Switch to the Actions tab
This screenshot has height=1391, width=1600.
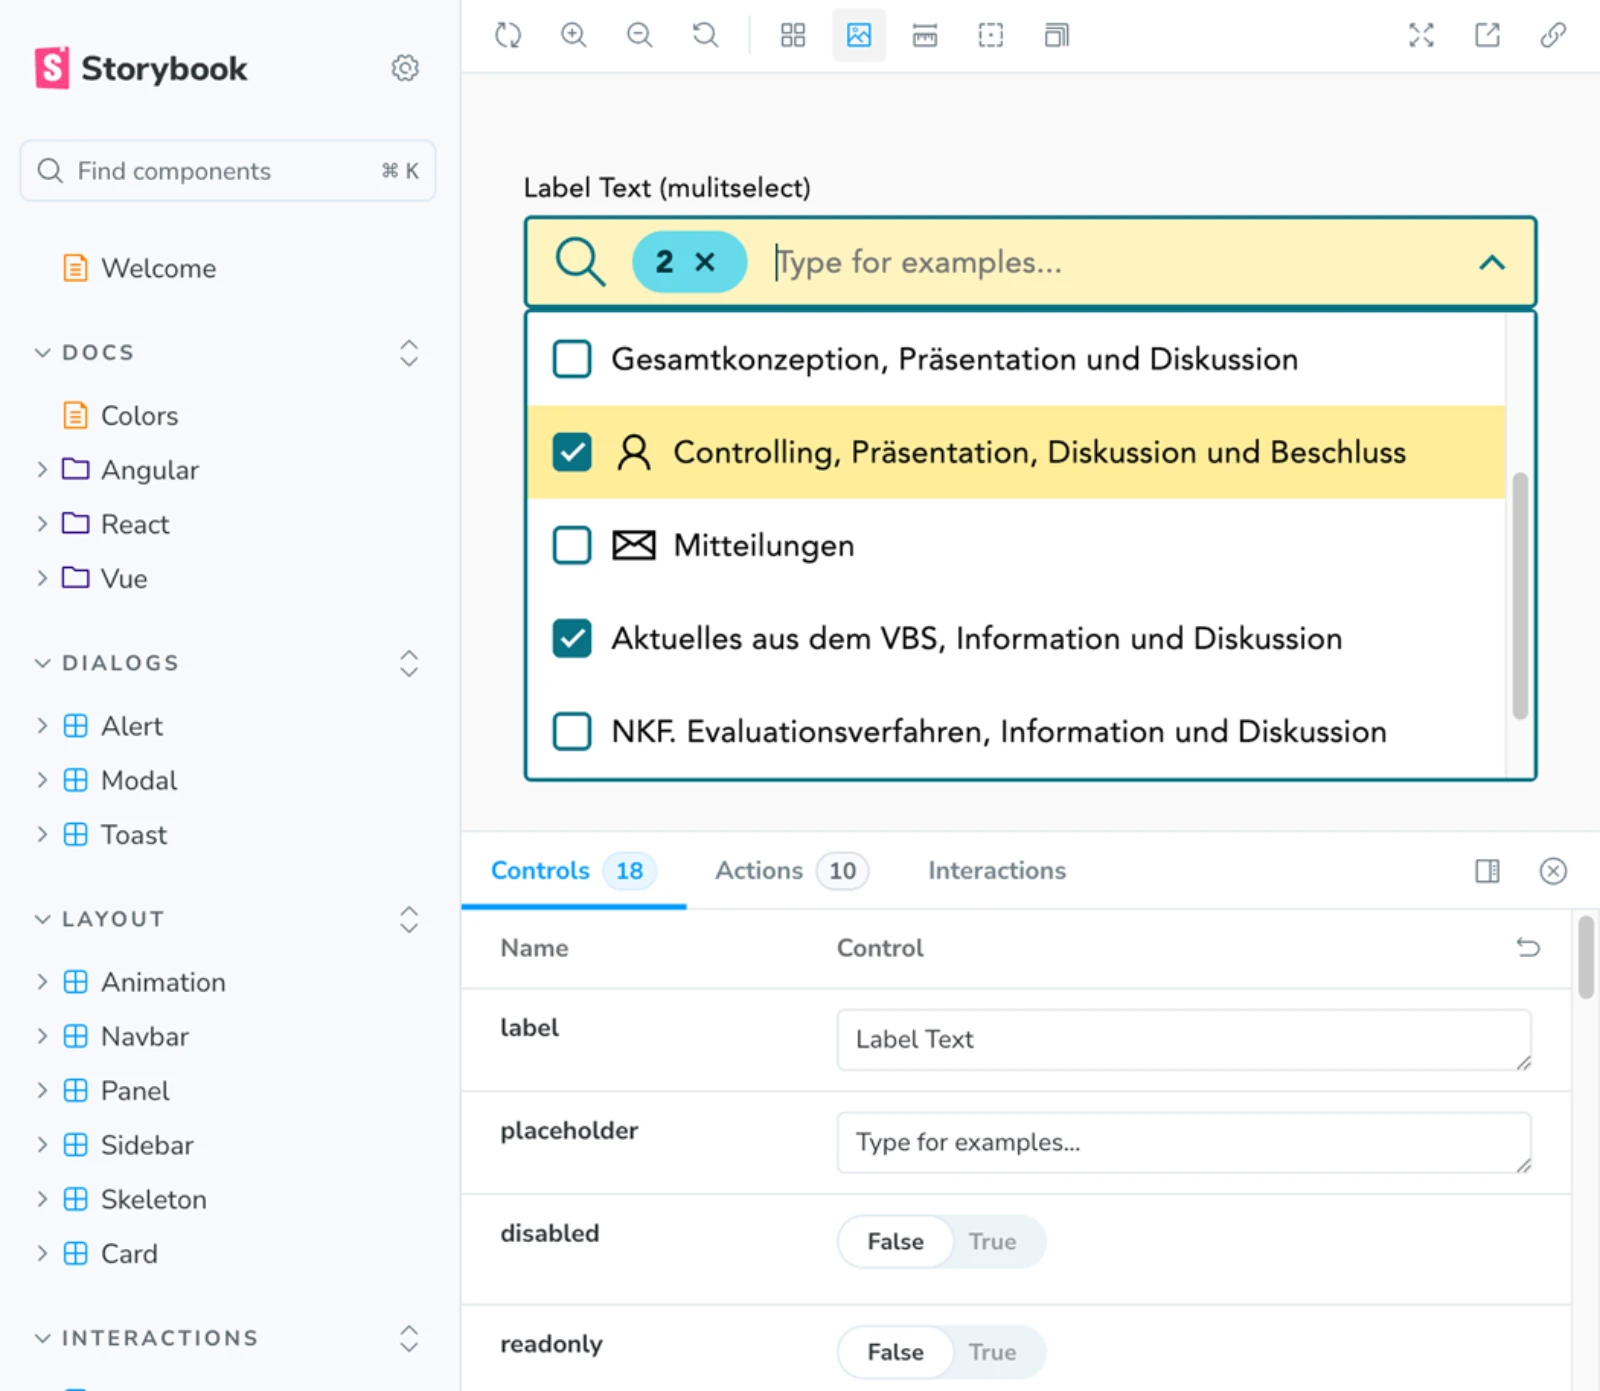(x=759, y=871)
